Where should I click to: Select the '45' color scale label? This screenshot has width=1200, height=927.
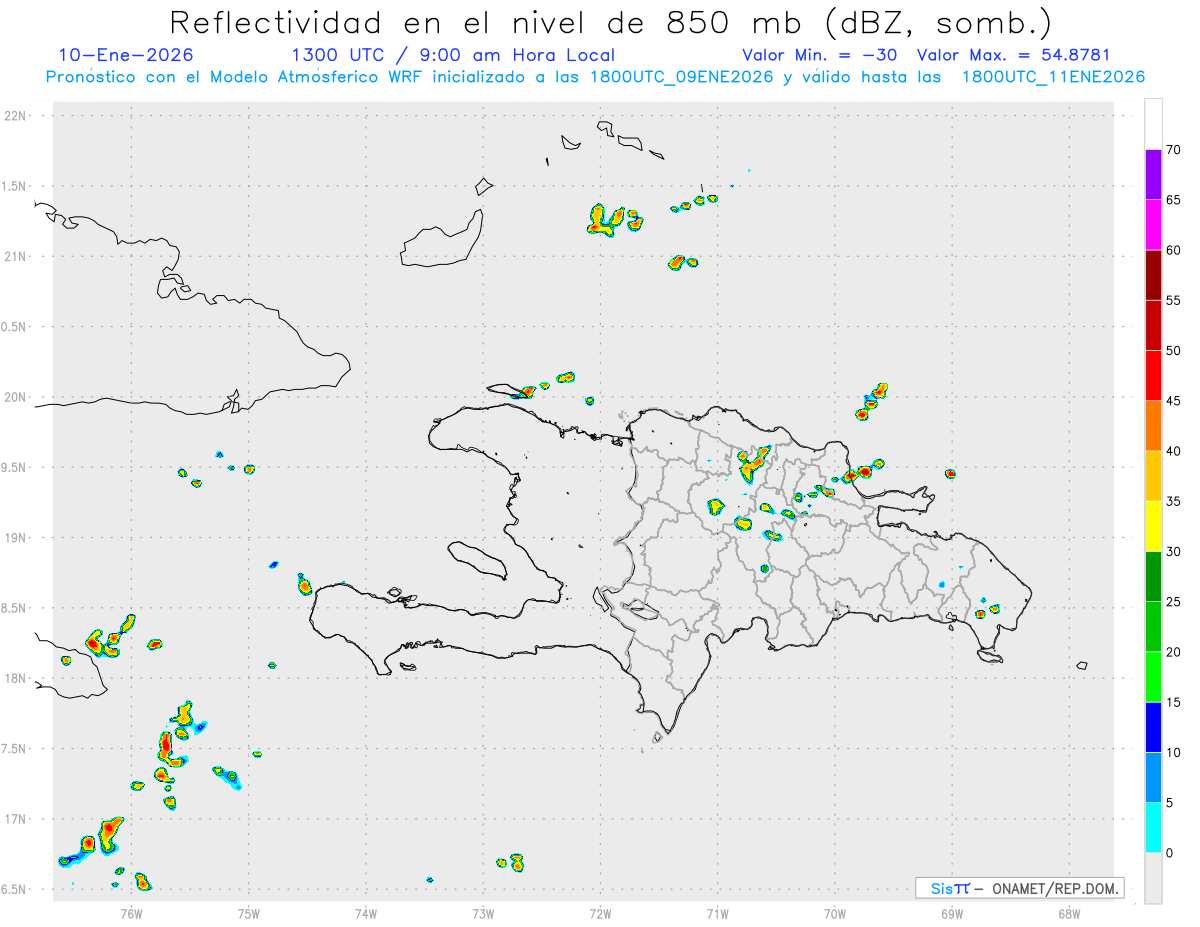(x=1173, y=401)
